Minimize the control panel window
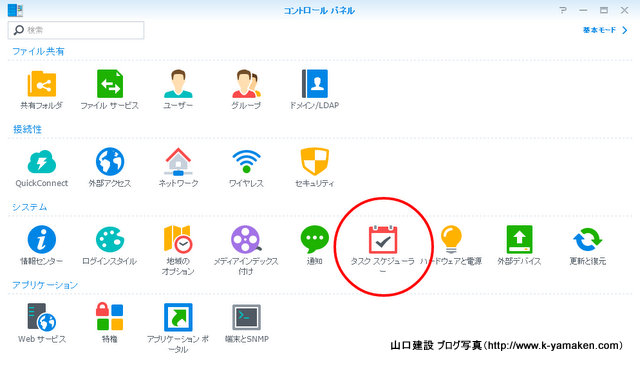 [583, 10]
